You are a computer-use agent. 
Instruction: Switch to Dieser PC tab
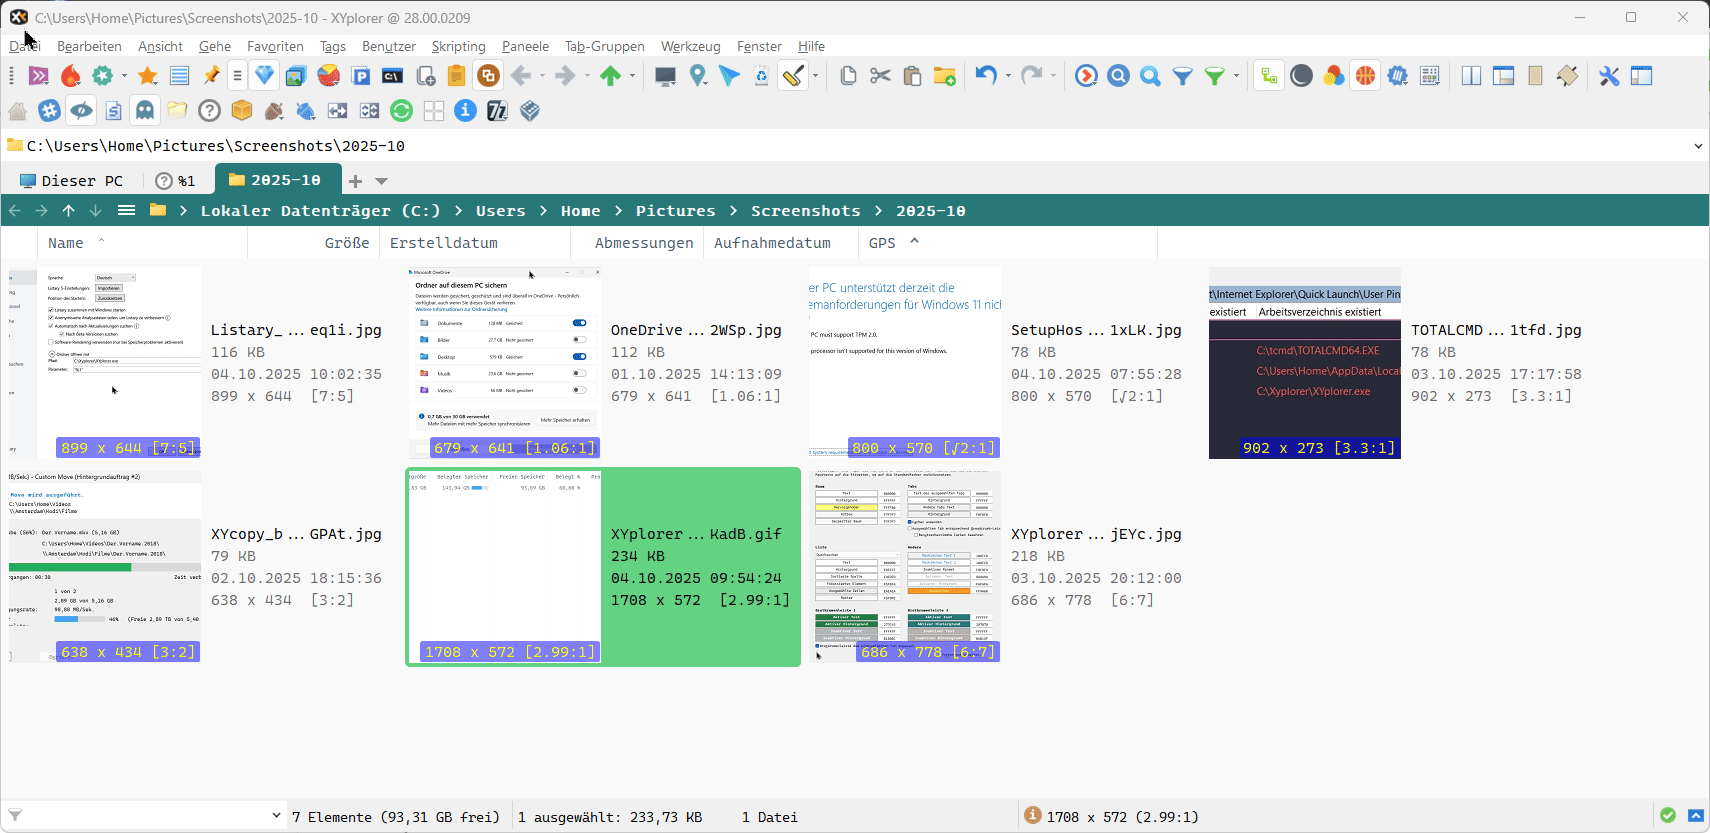[x=72, y=180]
